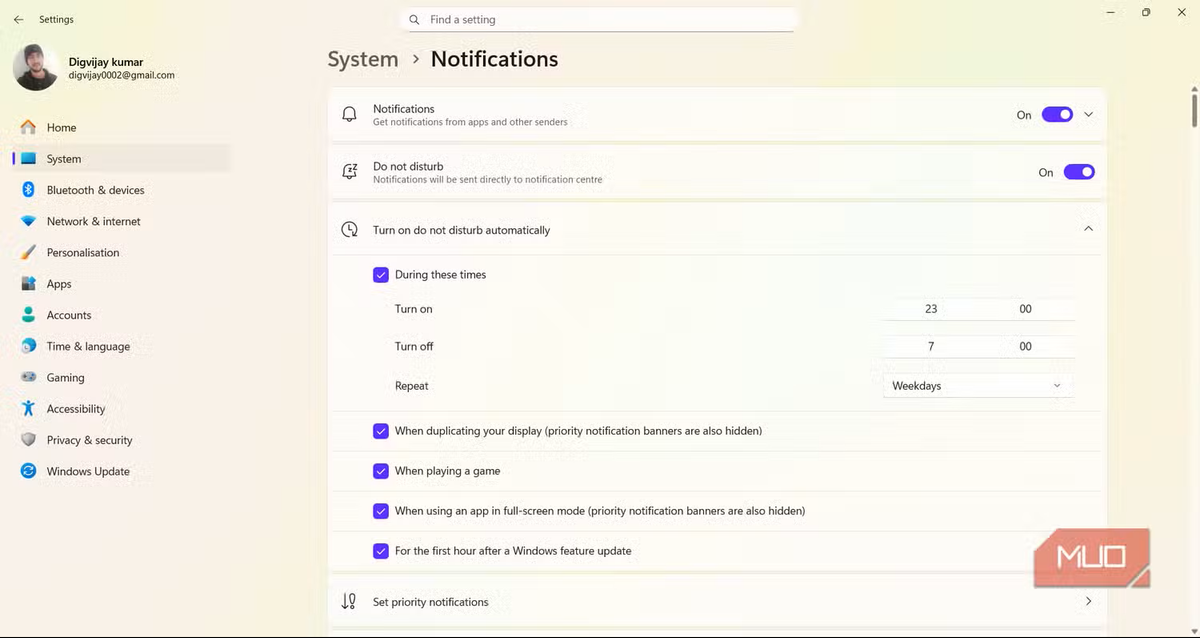Open the Network & internet wifi icon

28,221
